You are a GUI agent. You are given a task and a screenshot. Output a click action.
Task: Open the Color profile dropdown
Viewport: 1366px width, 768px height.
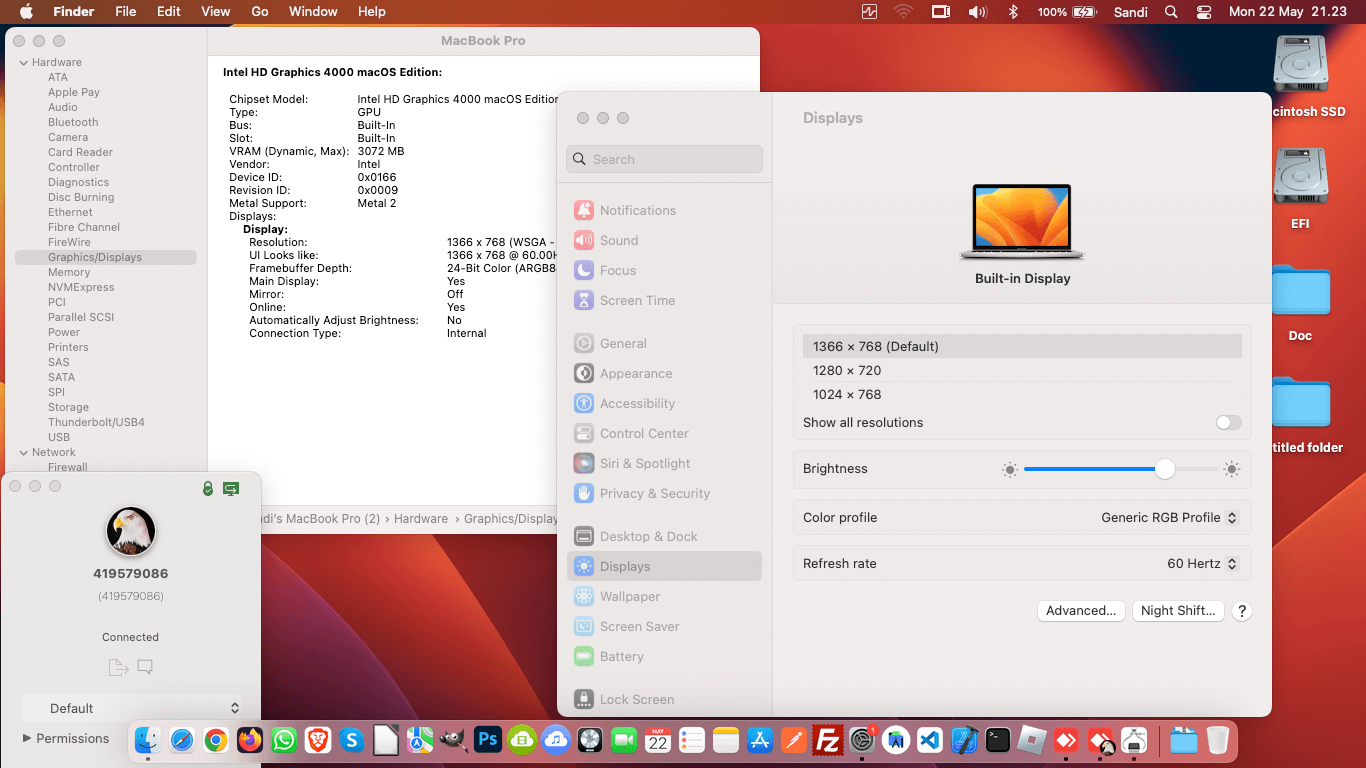[x=1169, y=518]
